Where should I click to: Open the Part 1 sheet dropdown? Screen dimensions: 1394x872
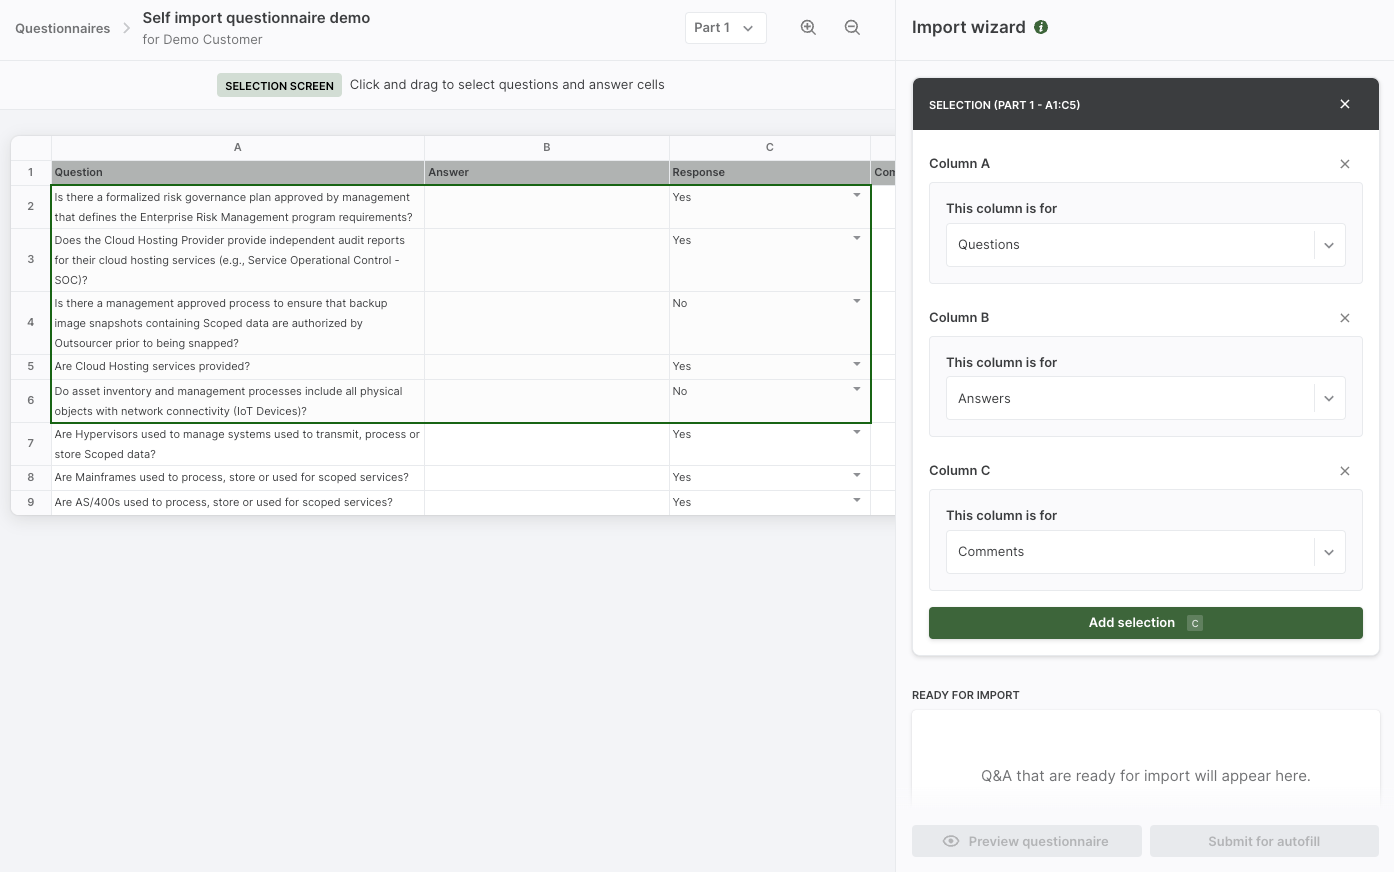(x=726, y=28)
